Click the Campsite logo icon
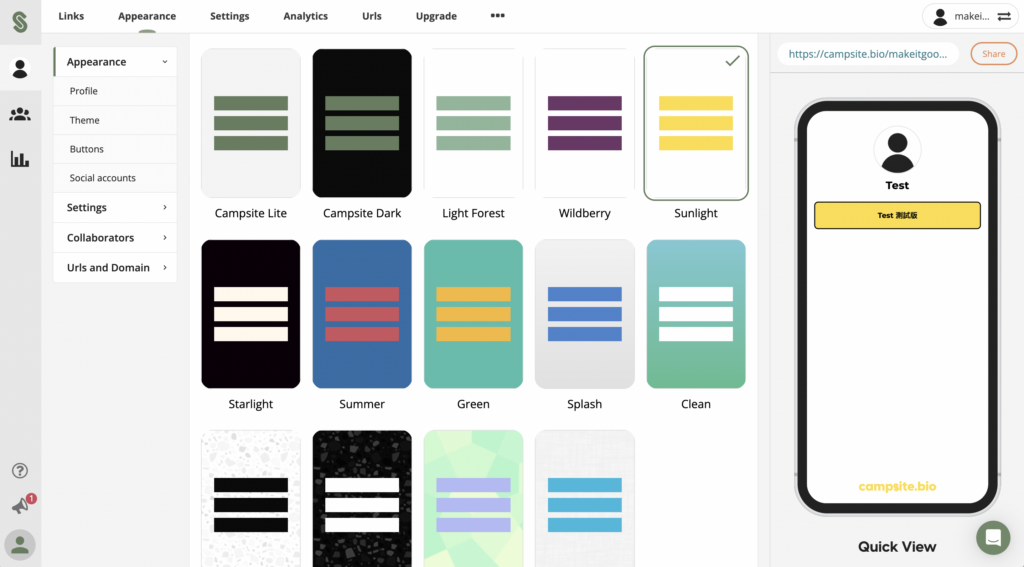Screen dimensions: 1024x567 point(20,18)
